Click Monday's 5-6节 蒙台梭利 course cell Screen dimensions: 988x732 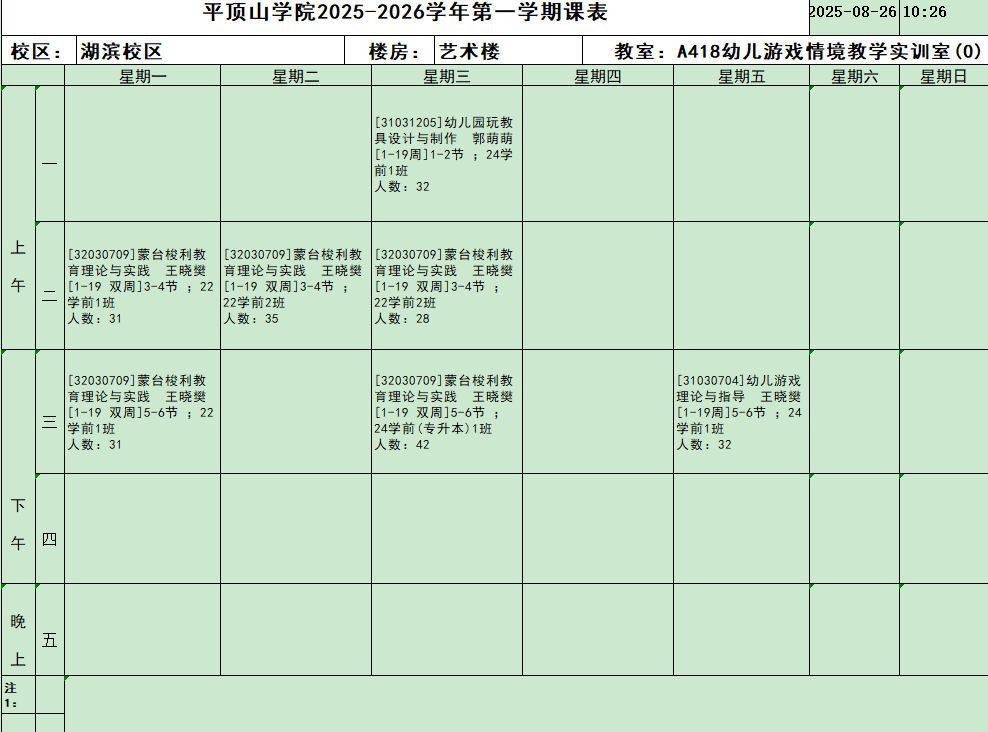pos(141,412)
